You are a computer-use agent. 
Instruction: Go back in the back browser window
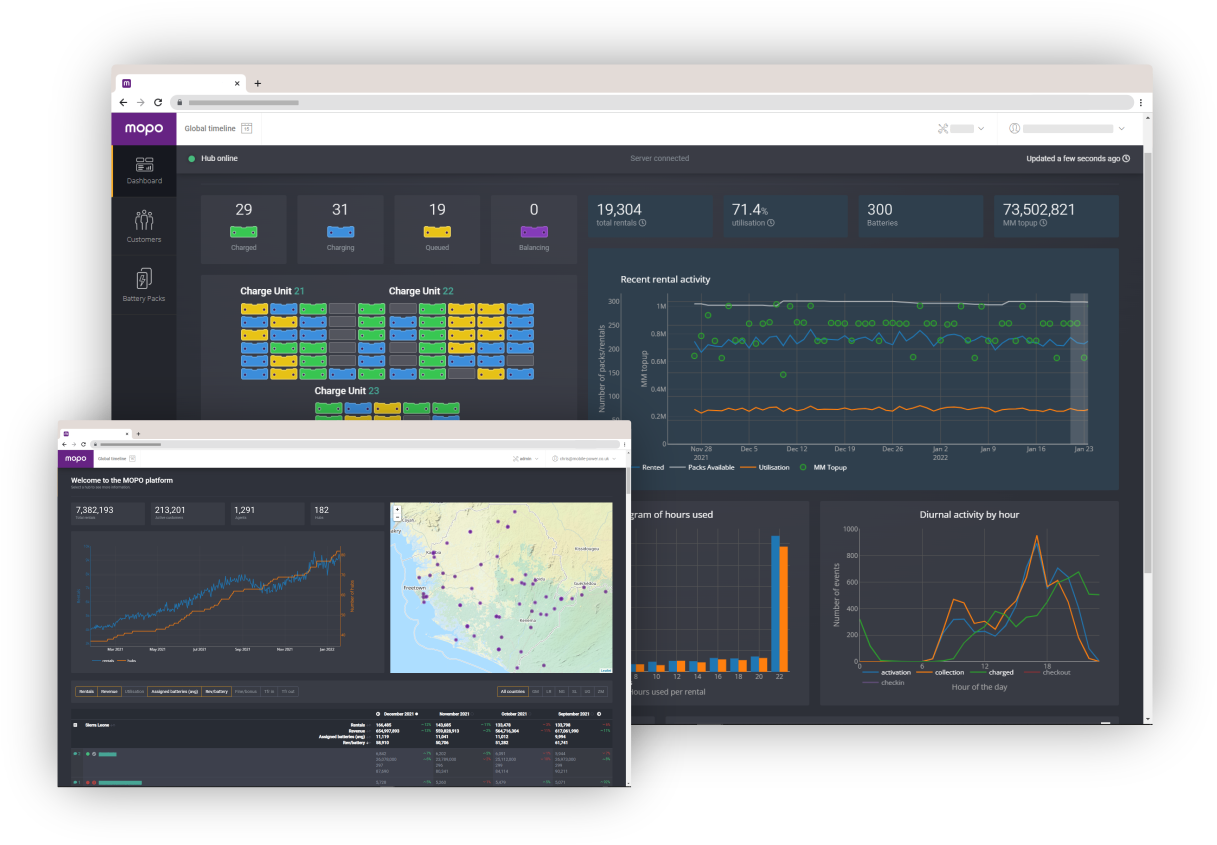(123, 102)
